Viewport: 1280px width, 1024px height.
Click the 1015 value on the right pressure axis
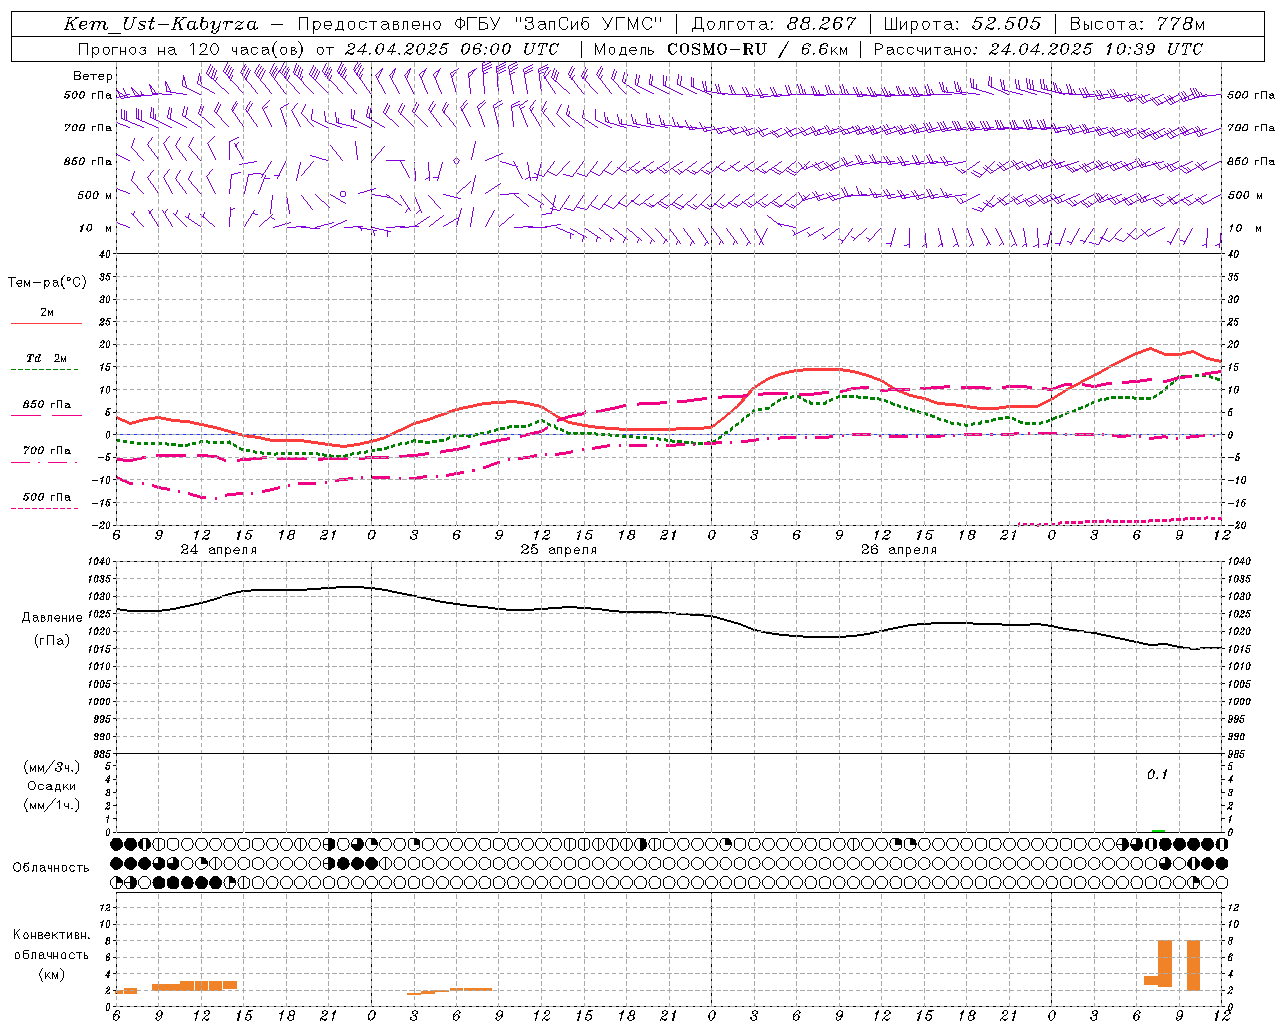[1239, 649]
